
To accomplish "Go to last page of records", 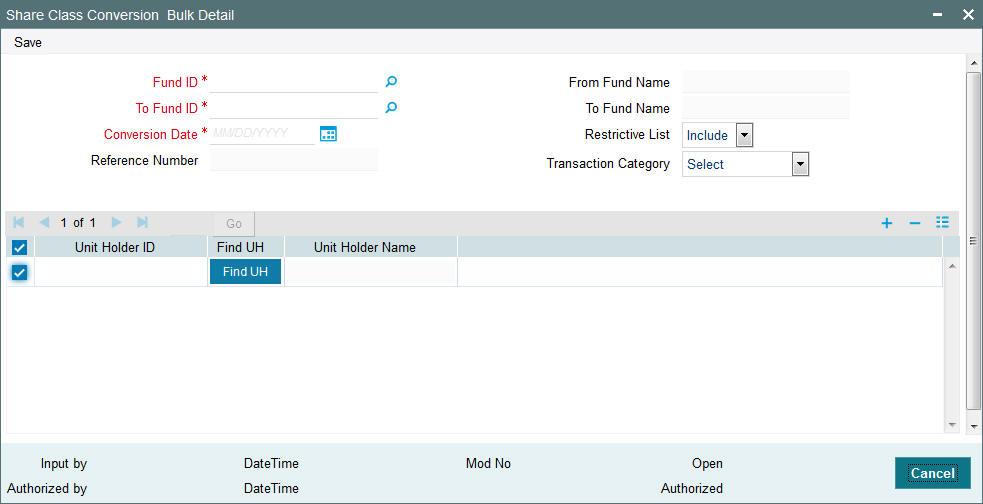I will 142,223.
